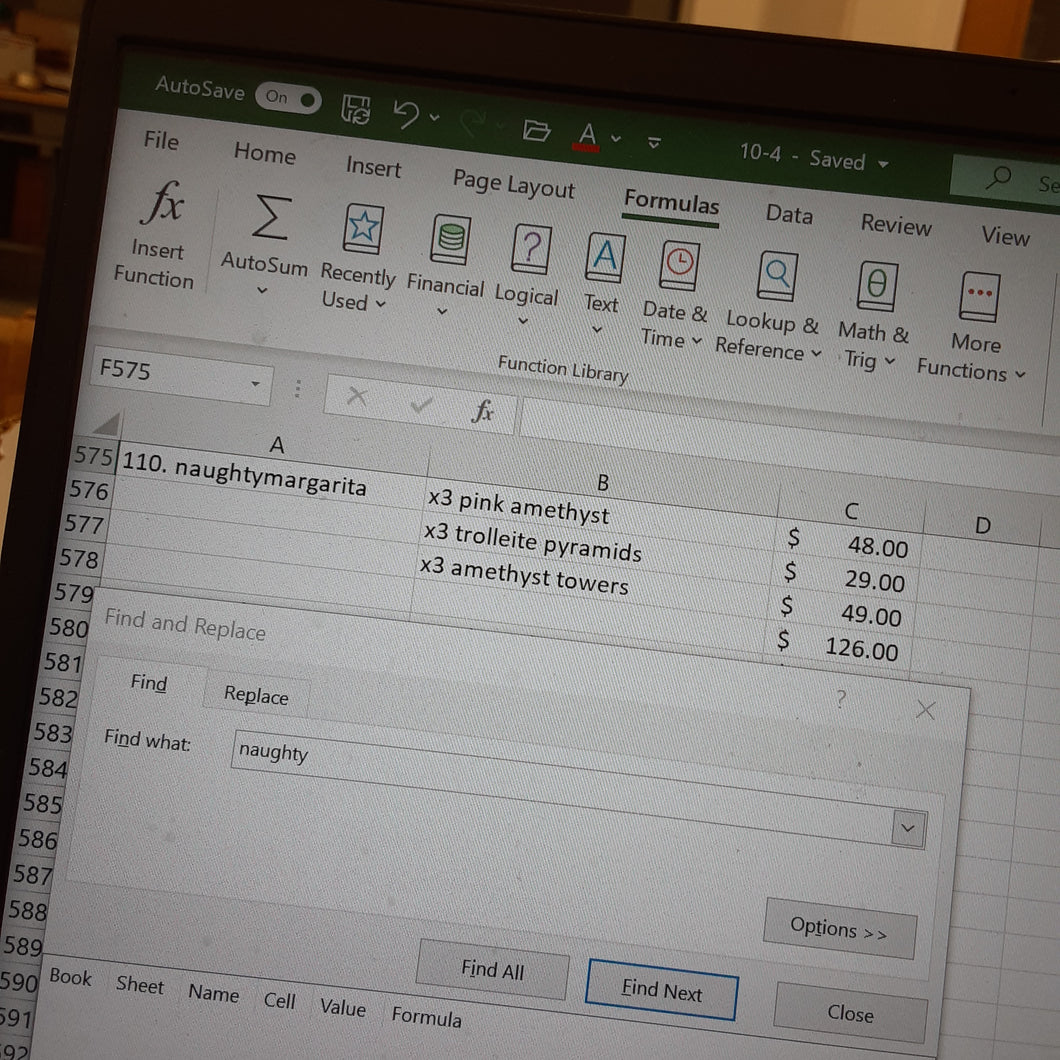Click the Find what text field
This screenshot has height=1060, width=1060.
[578, 788]
